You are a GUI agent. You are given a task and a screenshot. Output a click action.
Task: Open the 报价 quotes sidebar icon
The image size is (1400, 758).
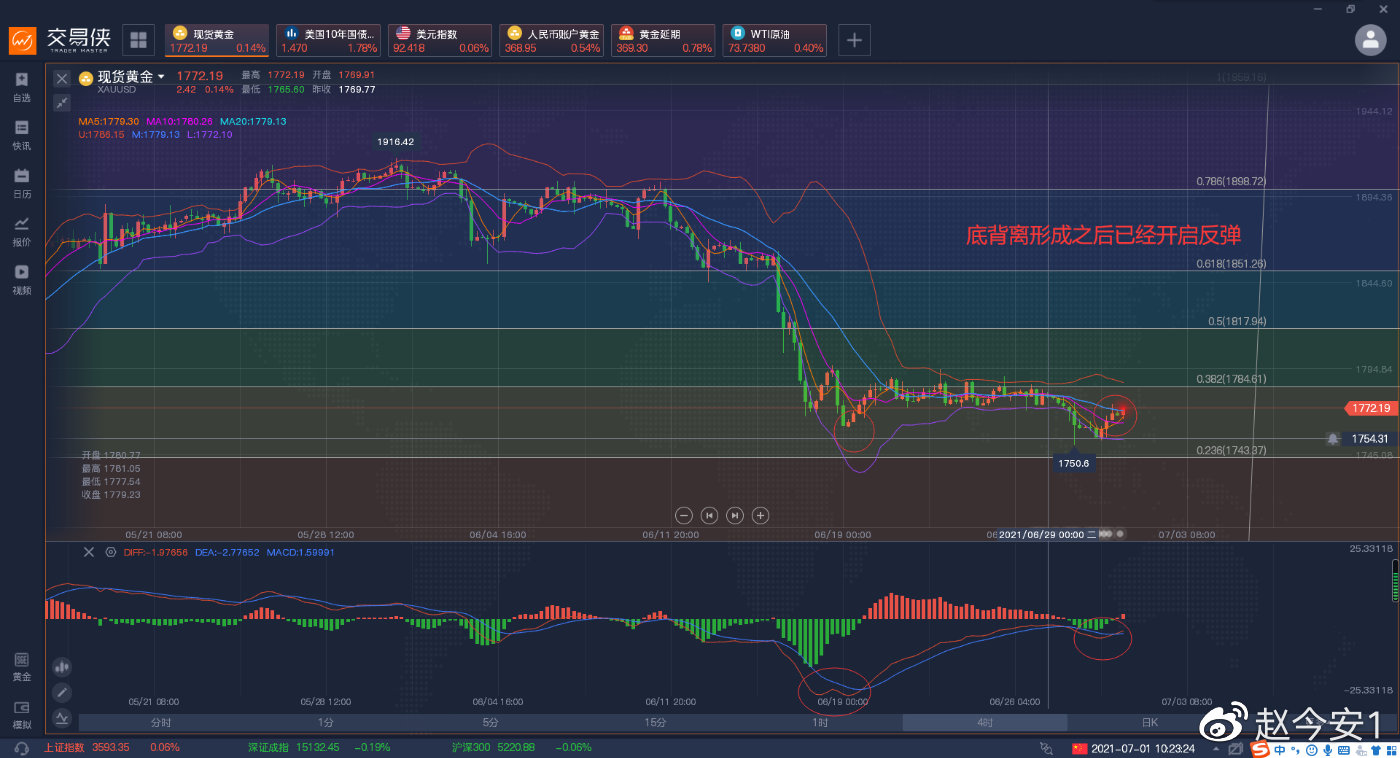point(22,224)
